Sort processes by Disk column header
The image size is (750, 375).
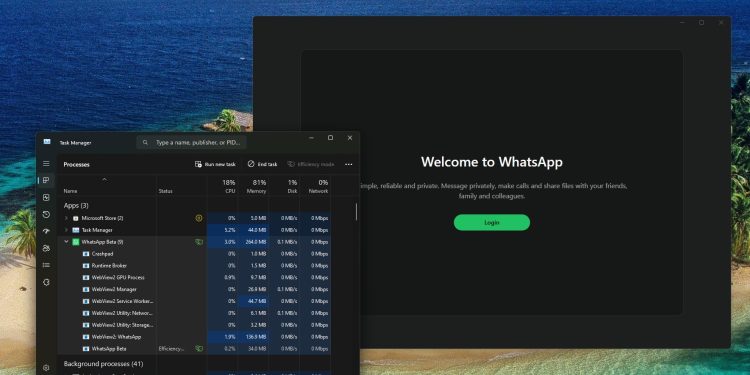point(284,186)
